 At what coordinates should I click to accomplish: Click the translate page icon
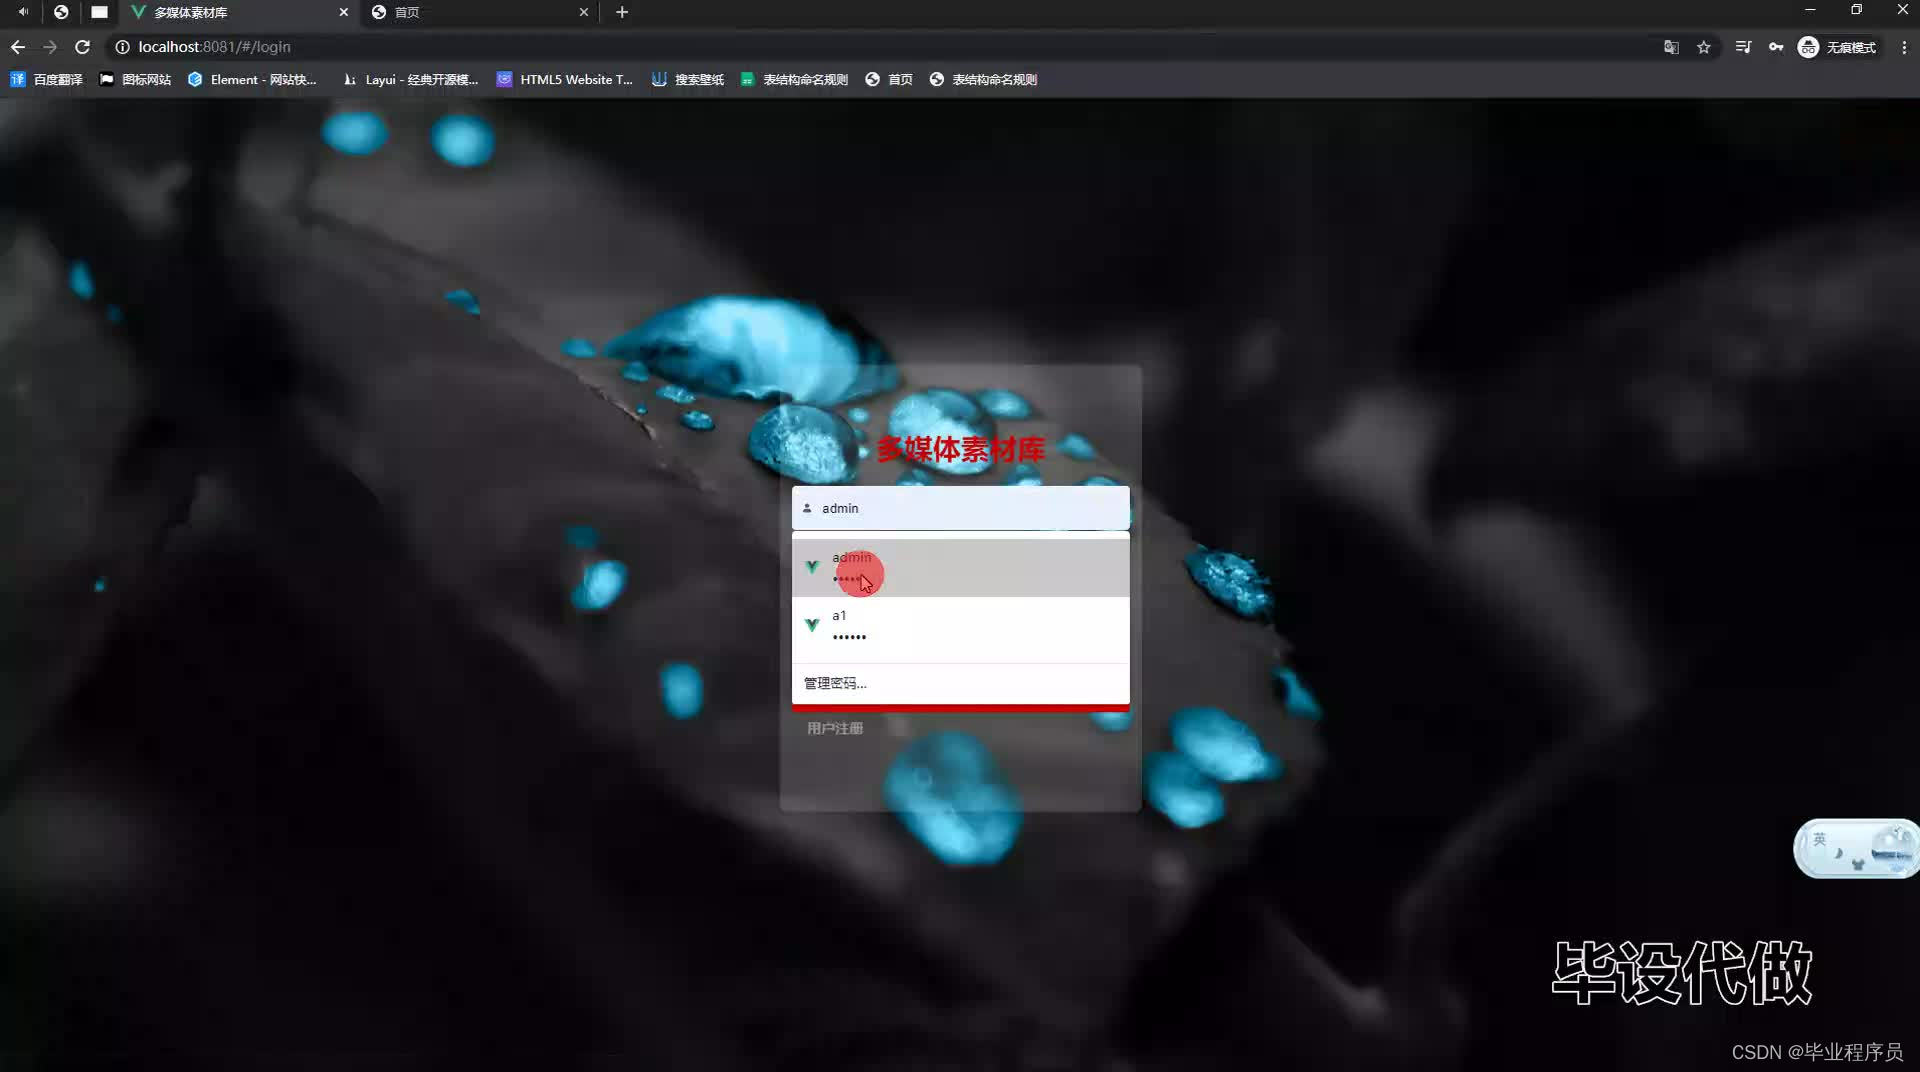tap(1671, 47)
